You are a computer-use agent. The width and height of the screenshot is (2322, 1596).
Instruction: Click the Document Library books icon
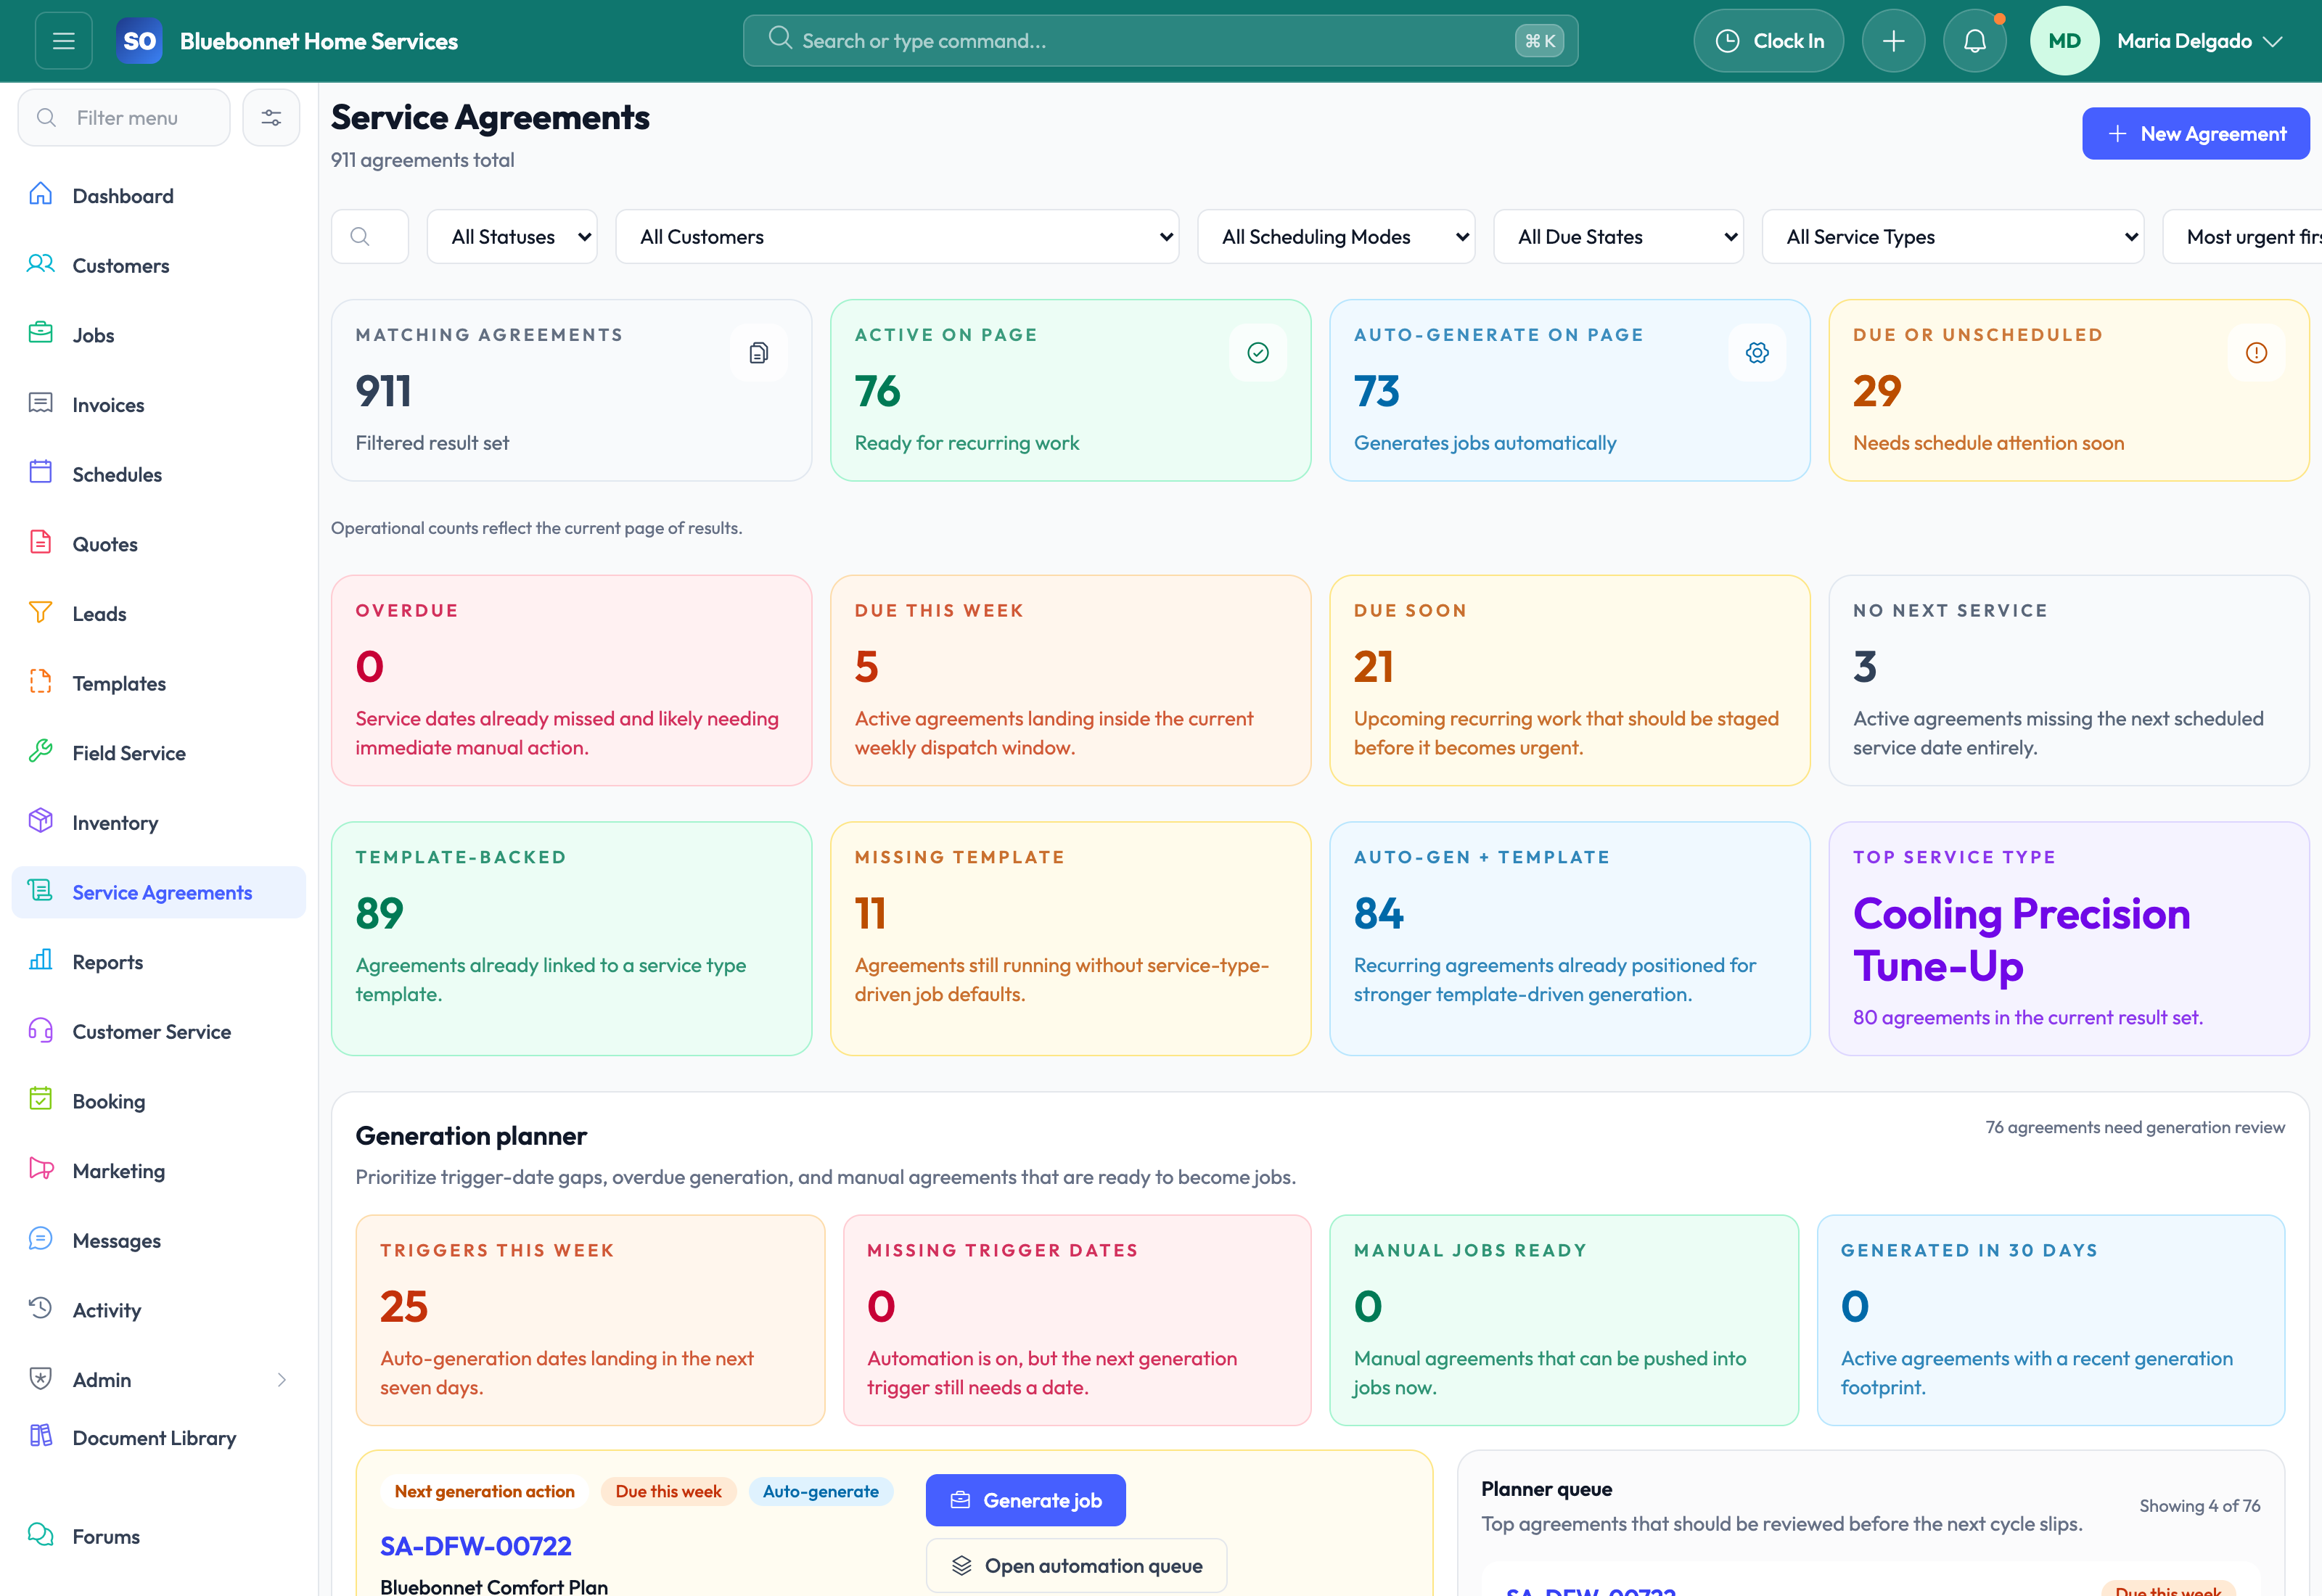click(41, 1436)
